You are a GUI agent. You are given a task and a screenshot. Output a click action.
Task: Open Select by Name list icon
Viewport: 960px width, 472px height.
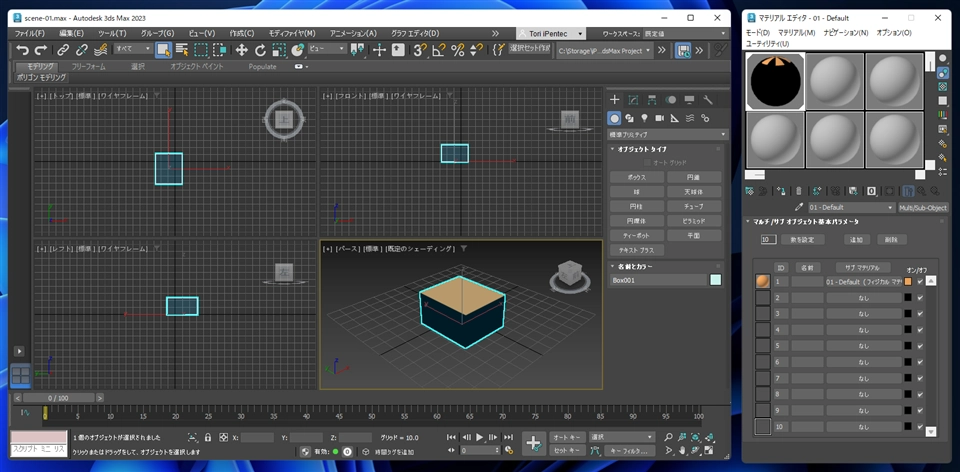[x=182, y=50]
